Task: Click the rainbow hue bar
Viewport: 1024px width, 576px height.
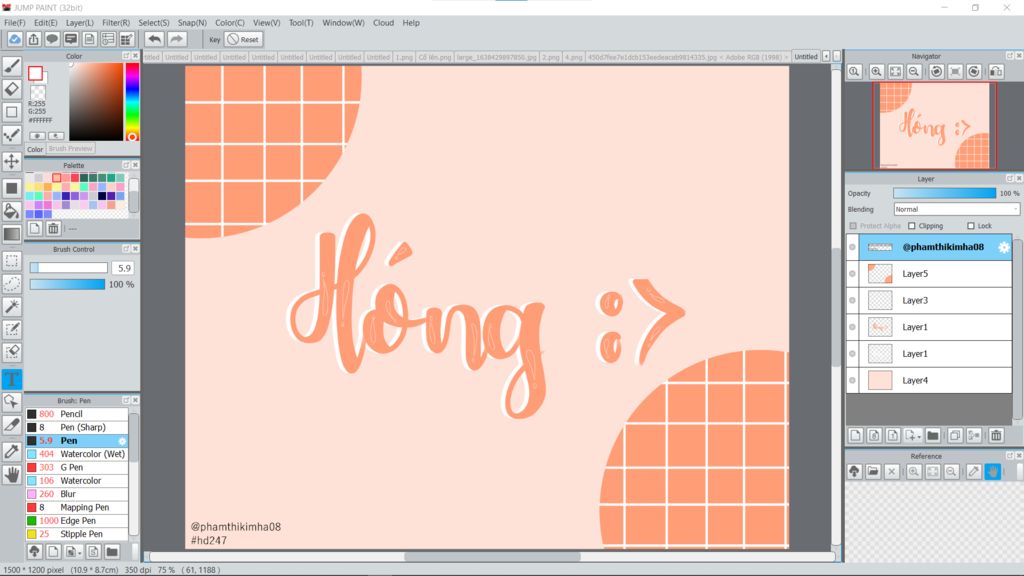Action: (132, 101)
